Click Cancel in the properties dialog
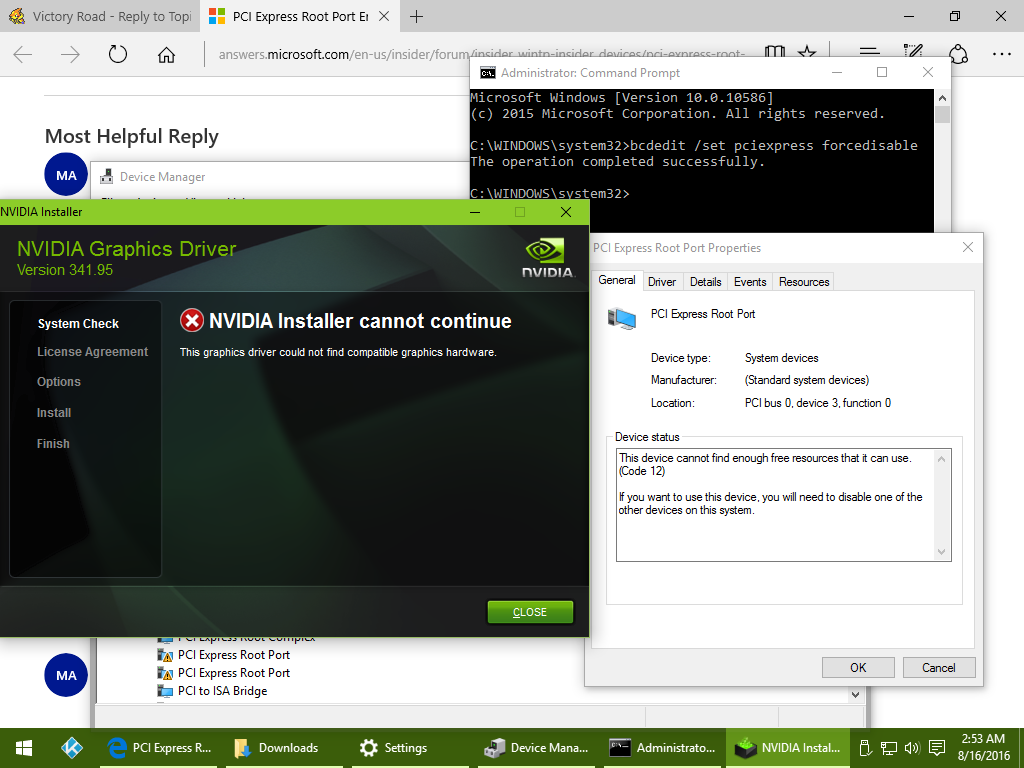 pos(938,667)
